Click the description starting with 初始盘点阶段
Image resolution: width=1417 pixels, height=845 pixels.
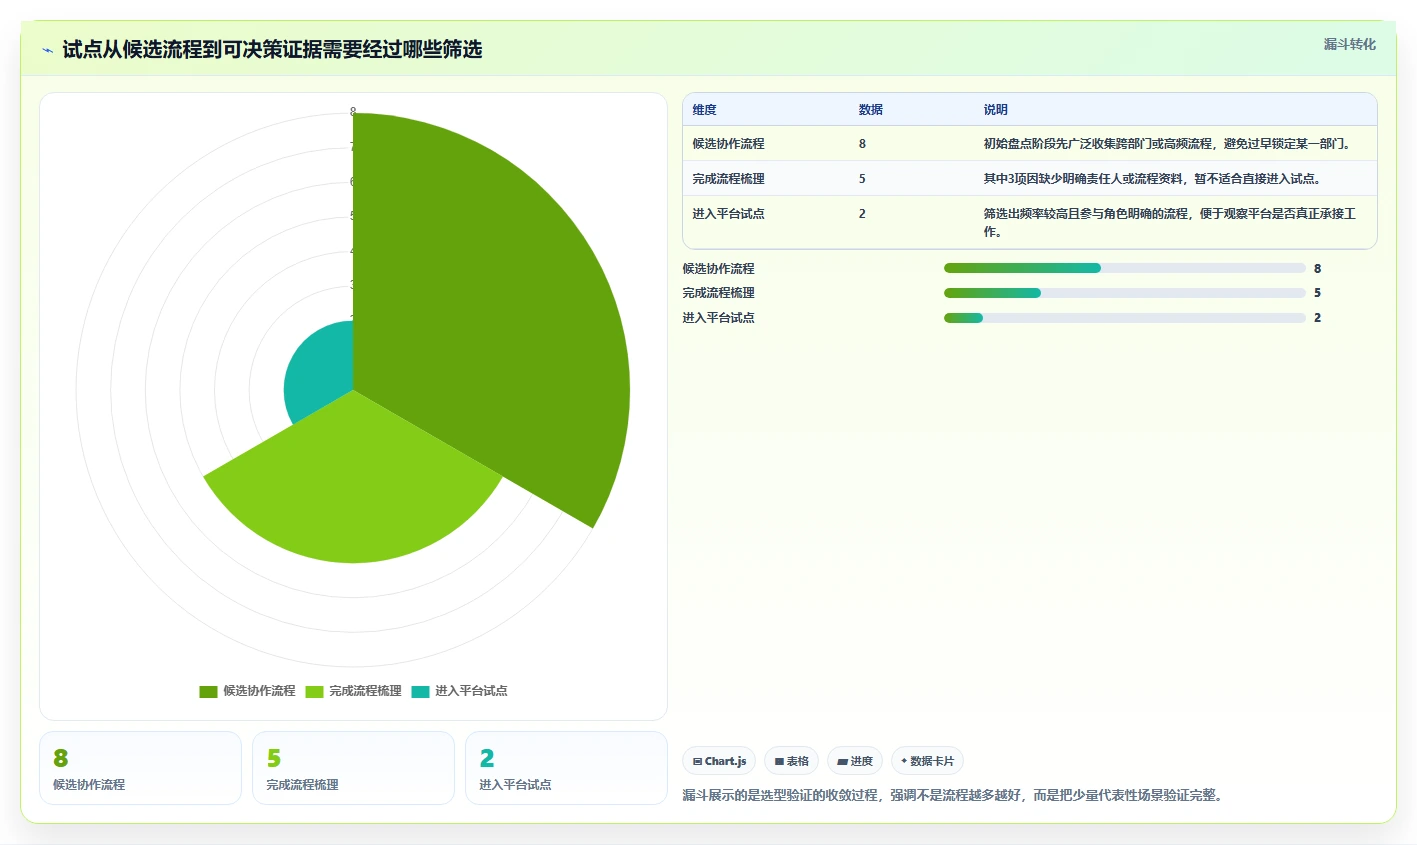tap(1167, 144)
